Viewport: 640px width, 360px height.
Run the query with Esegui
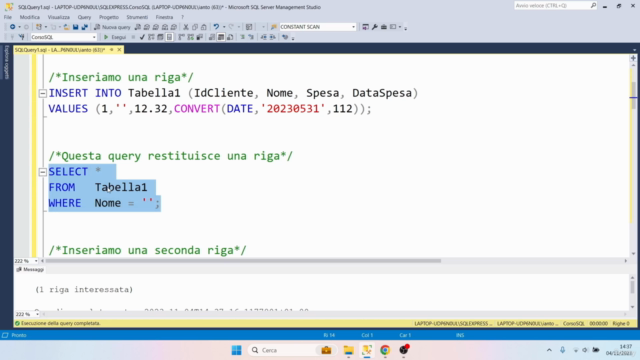tap(115, 37)
